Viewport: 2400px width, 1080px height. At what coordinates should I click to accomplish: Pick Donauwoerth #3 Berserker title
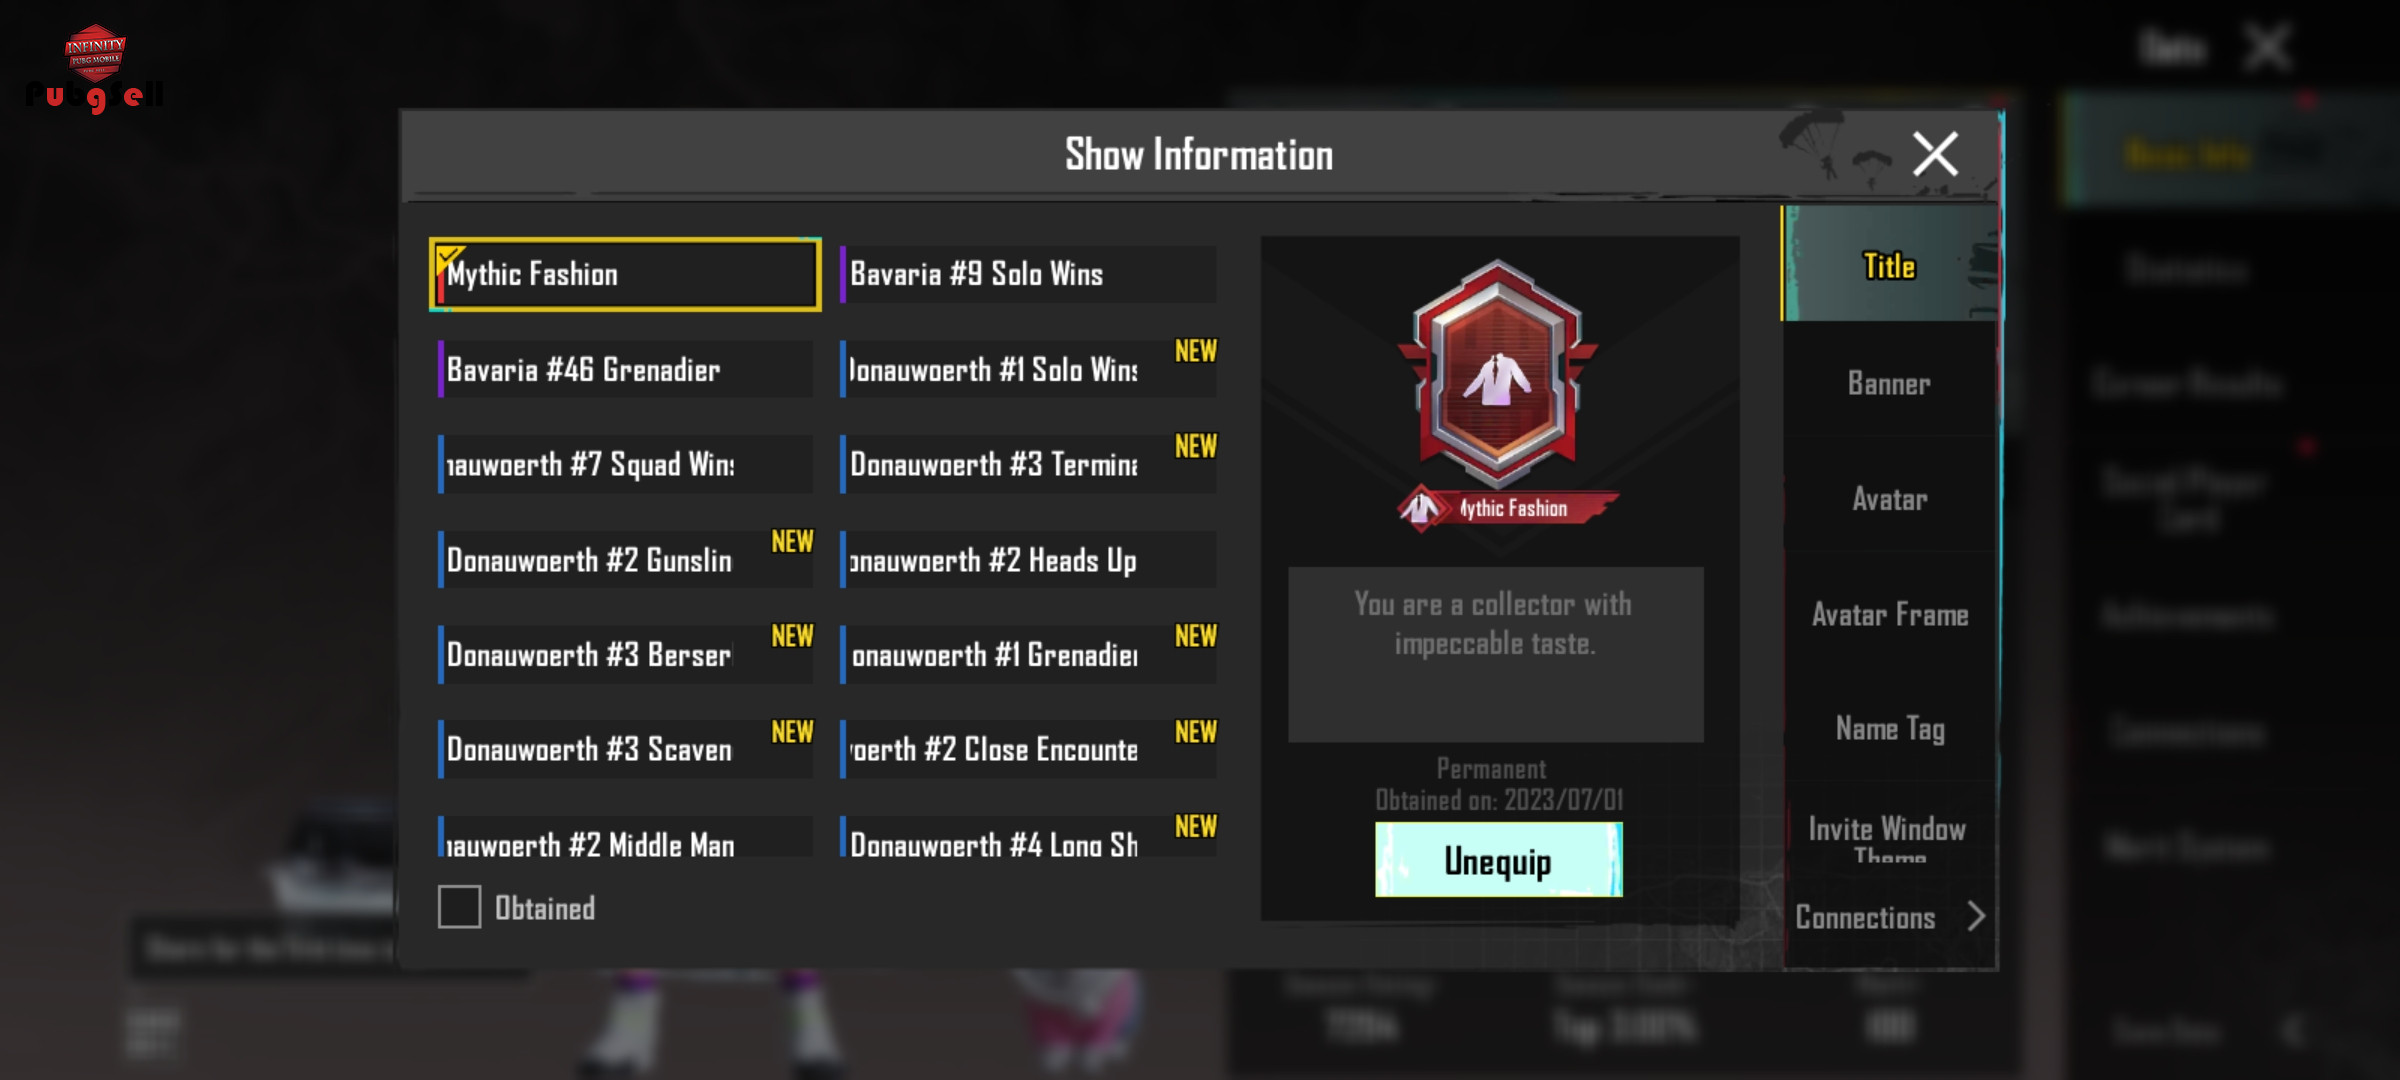(x=625, y=655)
